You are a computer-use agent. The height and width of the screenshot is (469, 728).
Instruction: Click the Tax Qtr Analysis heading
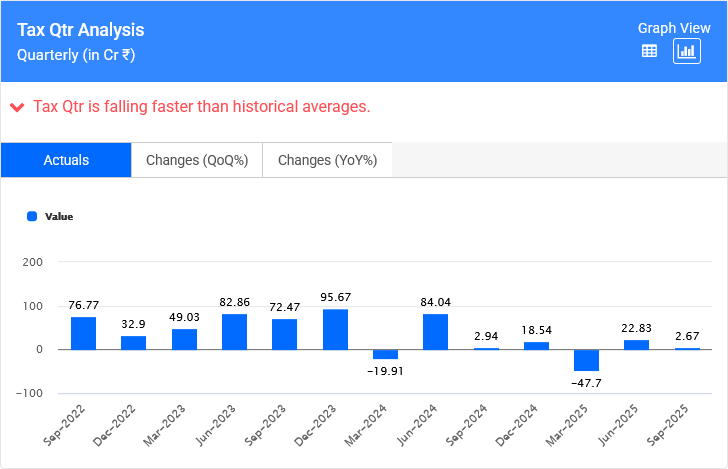coord(80,31)
